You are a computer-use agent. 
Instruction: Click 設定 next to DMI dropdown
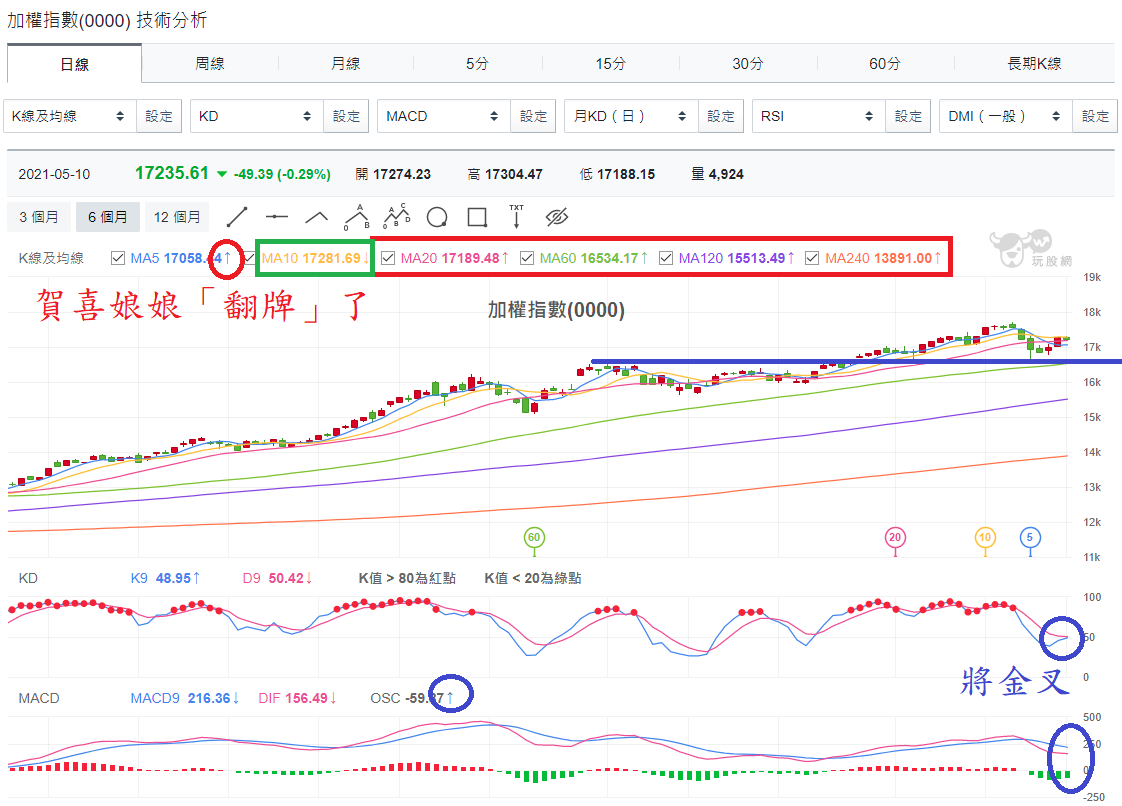click(1095, 116)
